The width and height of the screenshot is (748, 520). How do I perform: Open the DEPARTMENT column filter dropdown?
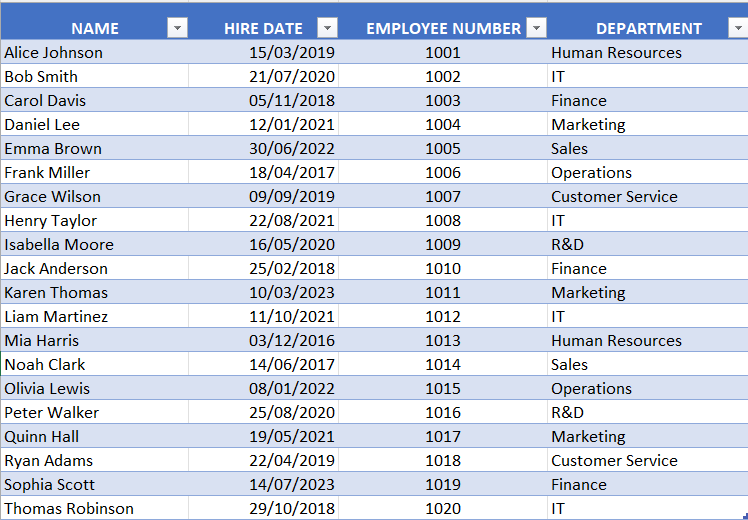click(x=737, y=28)
